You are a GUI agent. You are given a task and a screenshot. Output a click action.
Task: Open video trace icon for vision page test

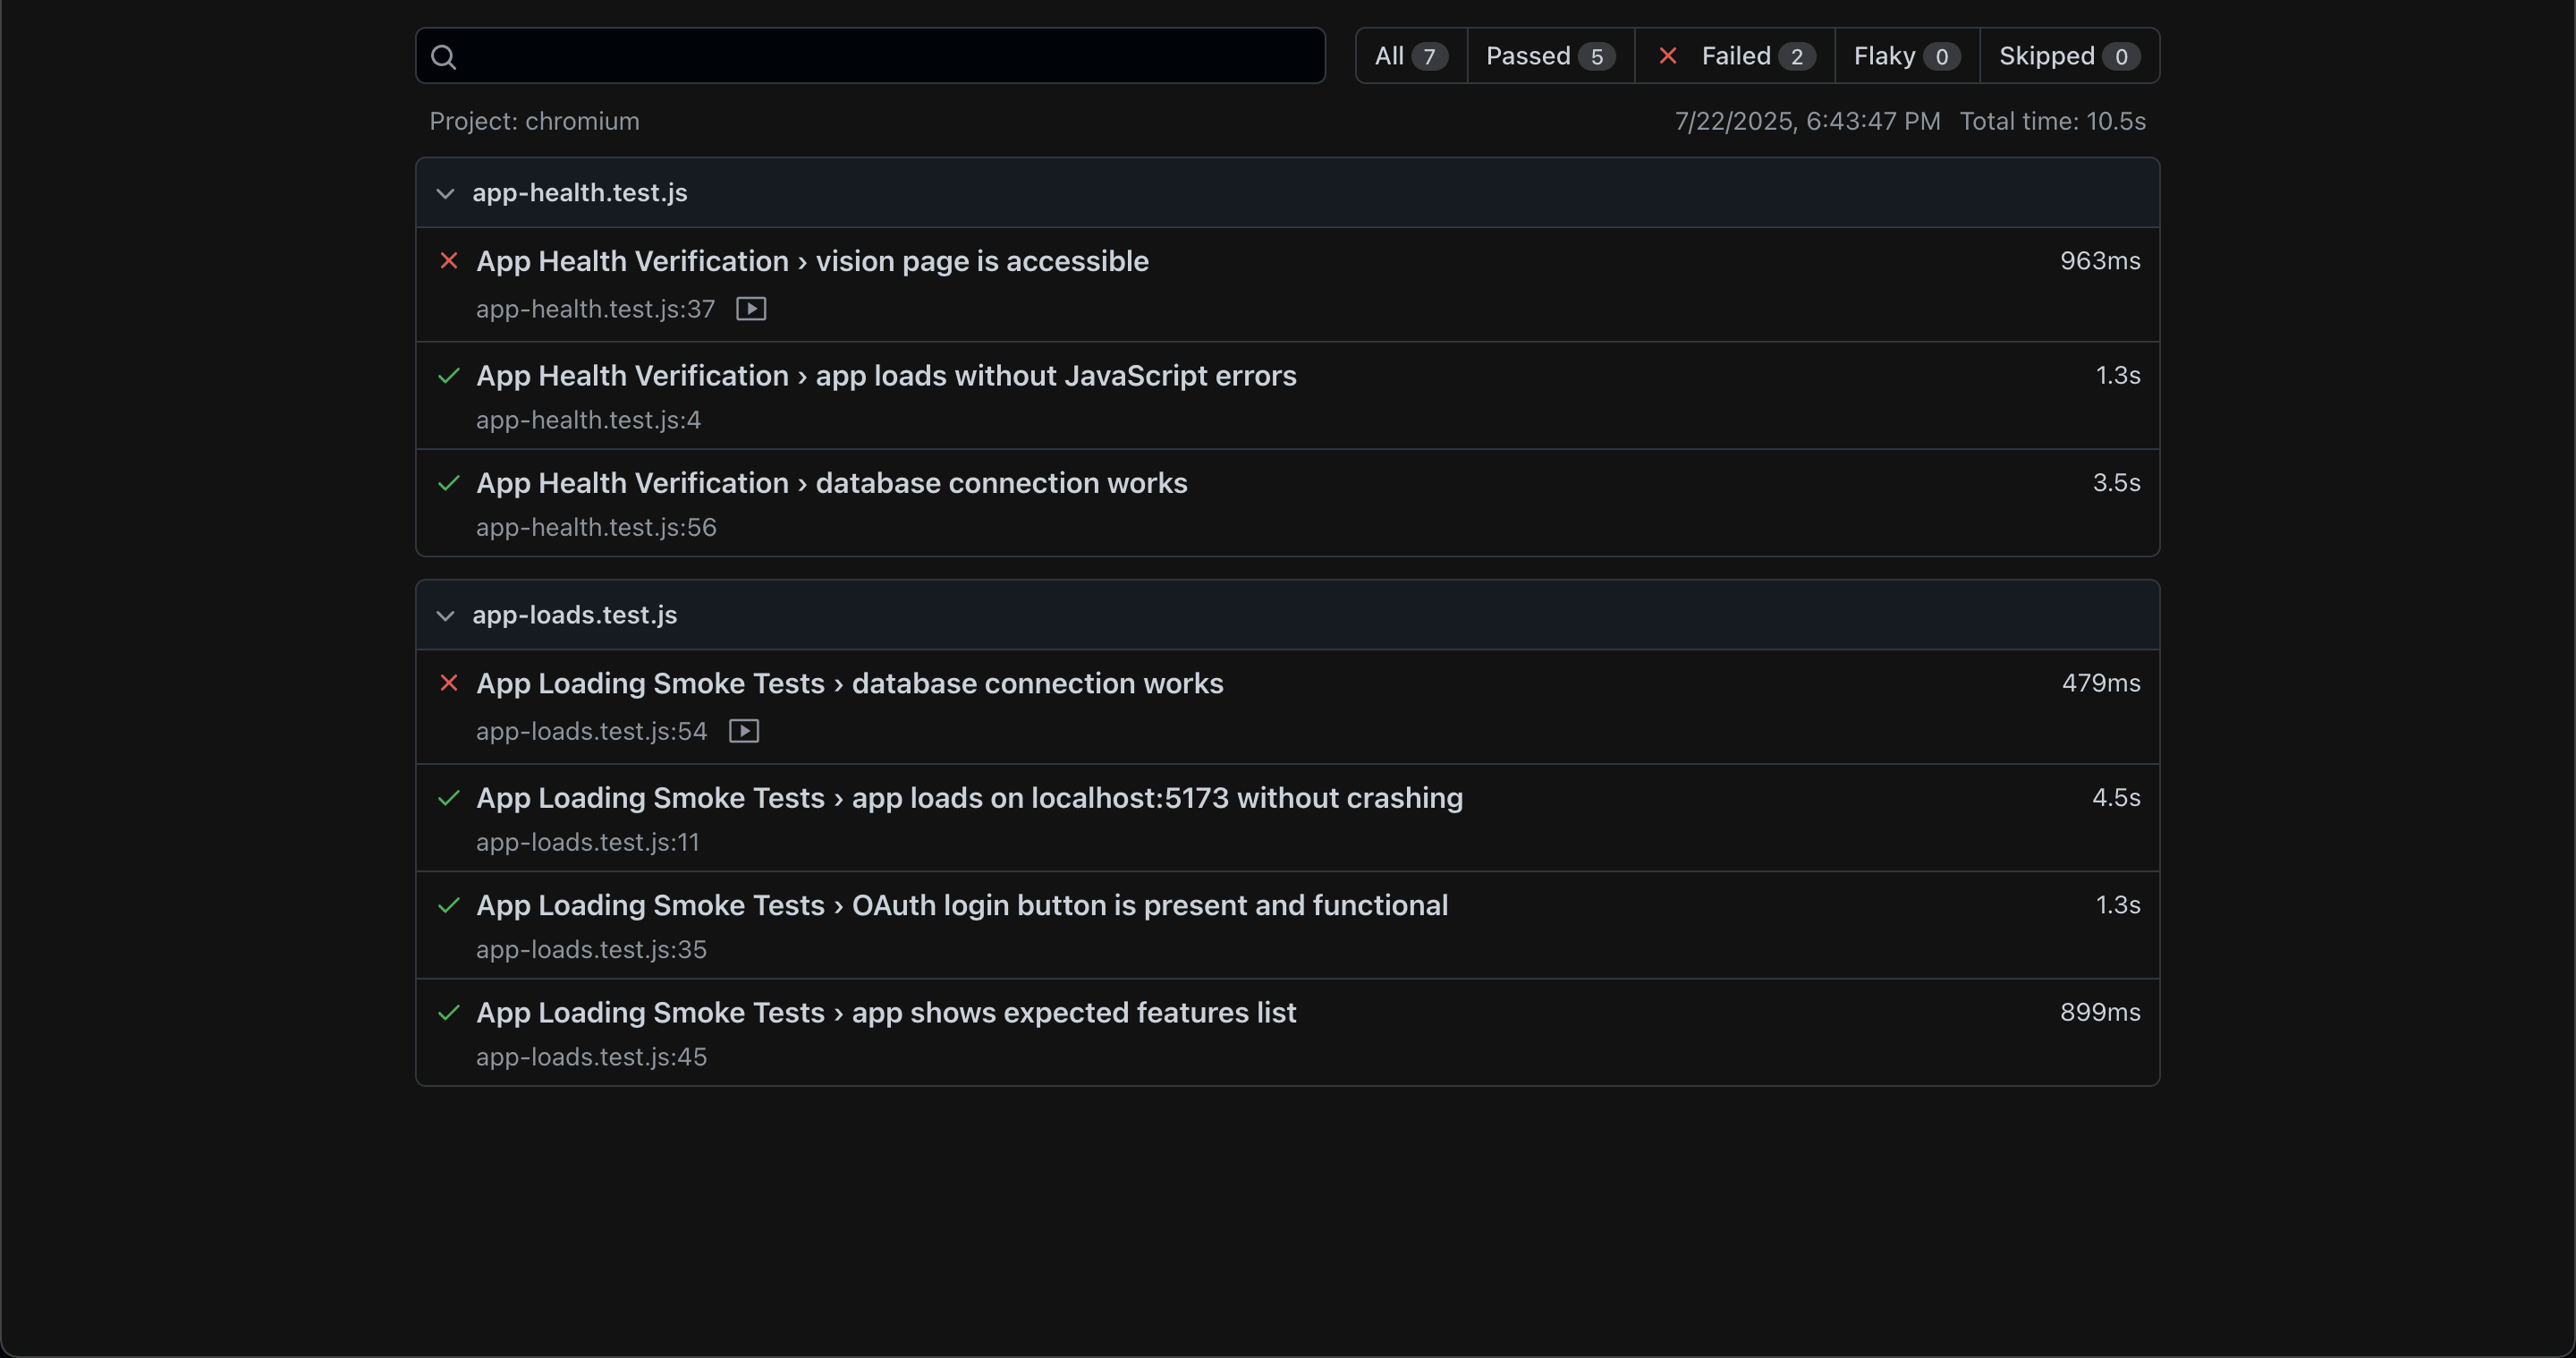[x=751, y=309]
